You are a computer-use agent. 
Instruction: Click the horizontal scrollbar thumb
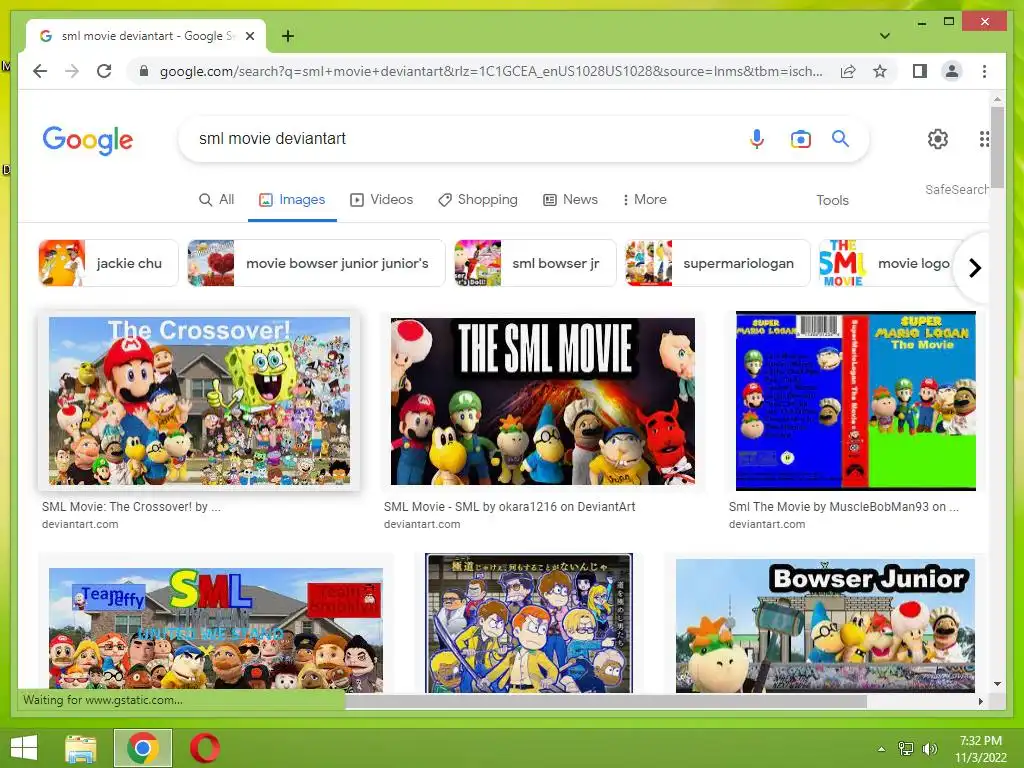pos(606,701)
